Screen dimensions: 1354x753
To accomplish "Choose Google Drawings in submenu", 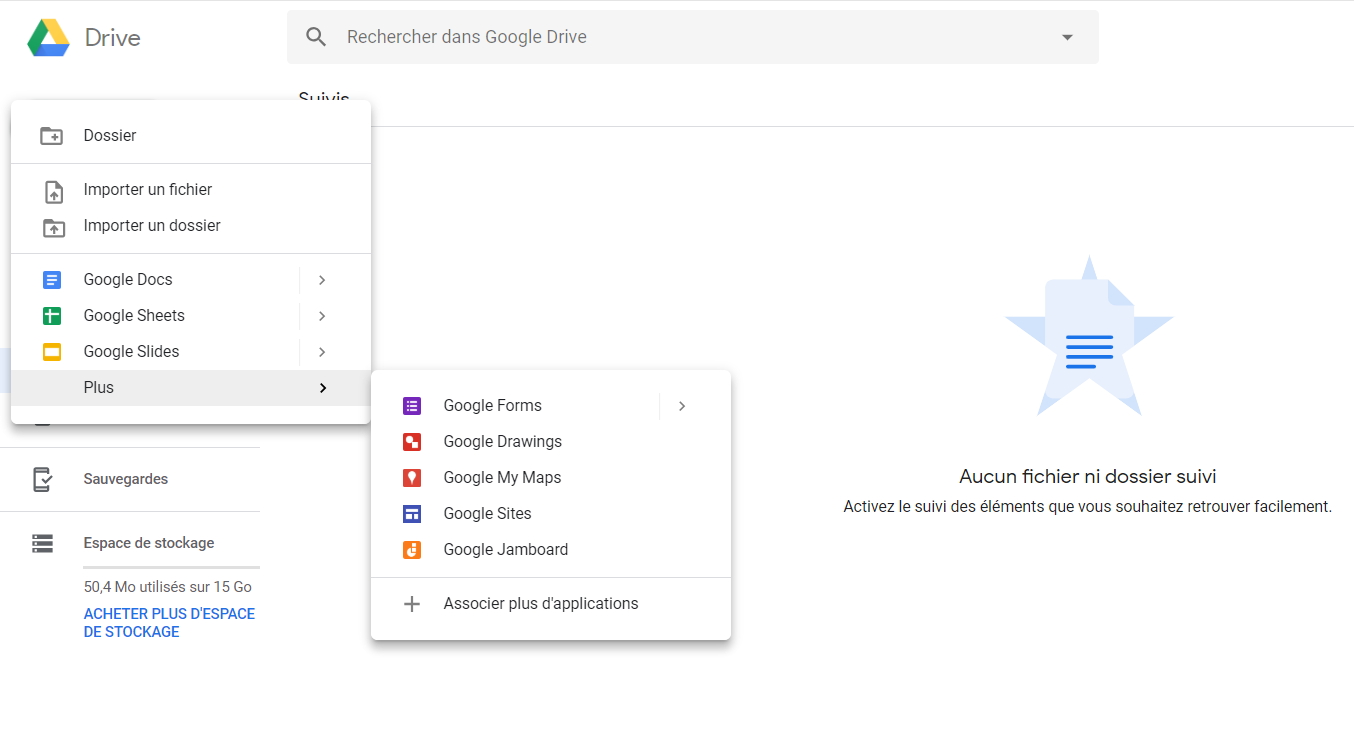I will click(551, 442).
